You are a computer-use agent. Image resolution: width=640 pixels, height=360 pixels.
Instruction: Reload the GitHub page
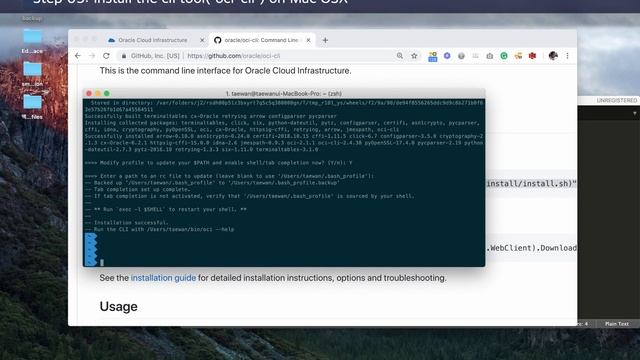click(x=106, y=56)
